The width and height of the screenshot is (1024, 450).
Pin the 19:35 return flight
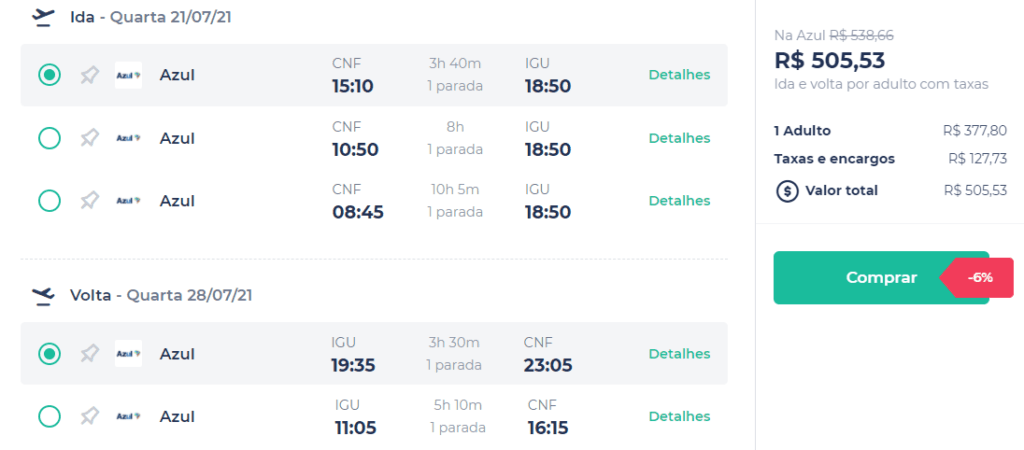(89, 353)
